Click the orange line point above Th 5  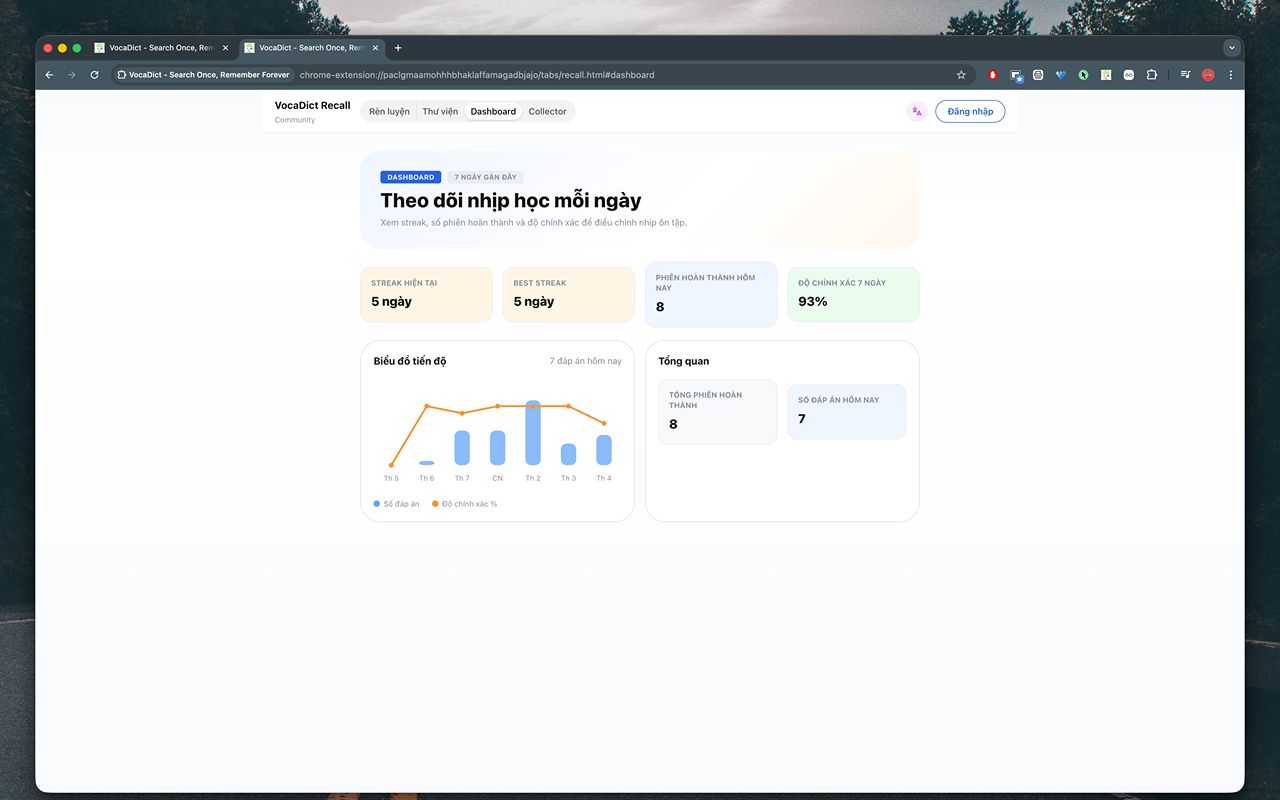pos(391,465)
